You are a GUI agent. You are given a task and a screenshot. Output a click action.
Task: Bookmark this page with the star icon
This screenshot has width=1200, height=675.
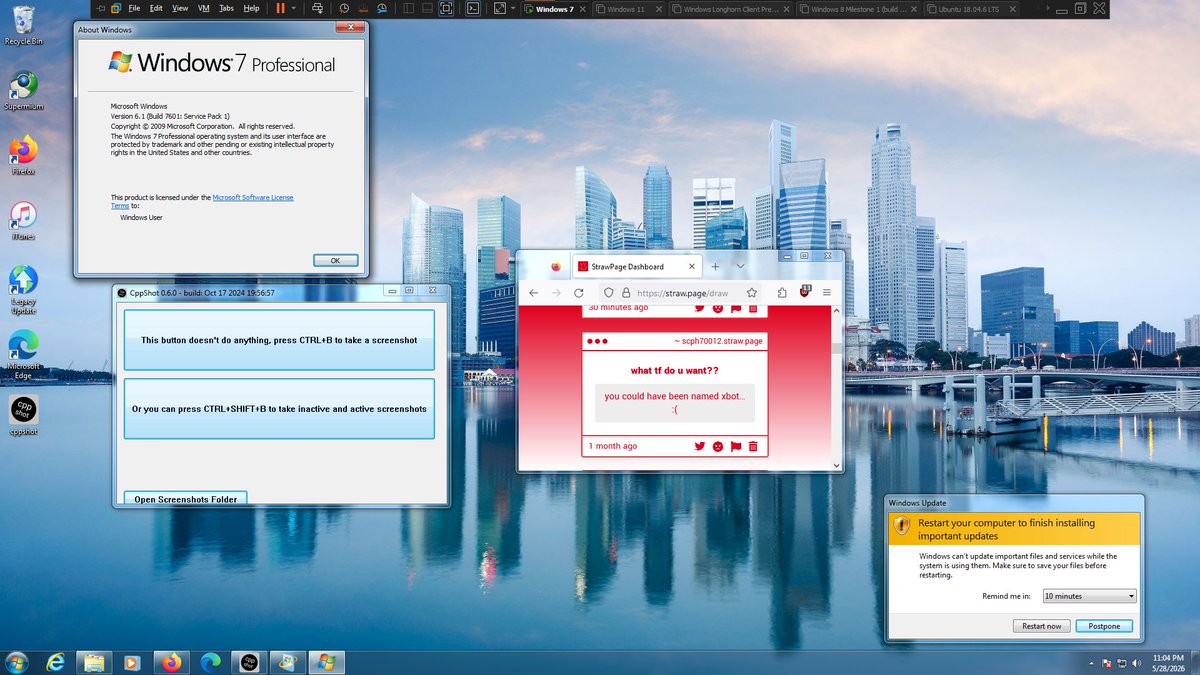point(751,293)
